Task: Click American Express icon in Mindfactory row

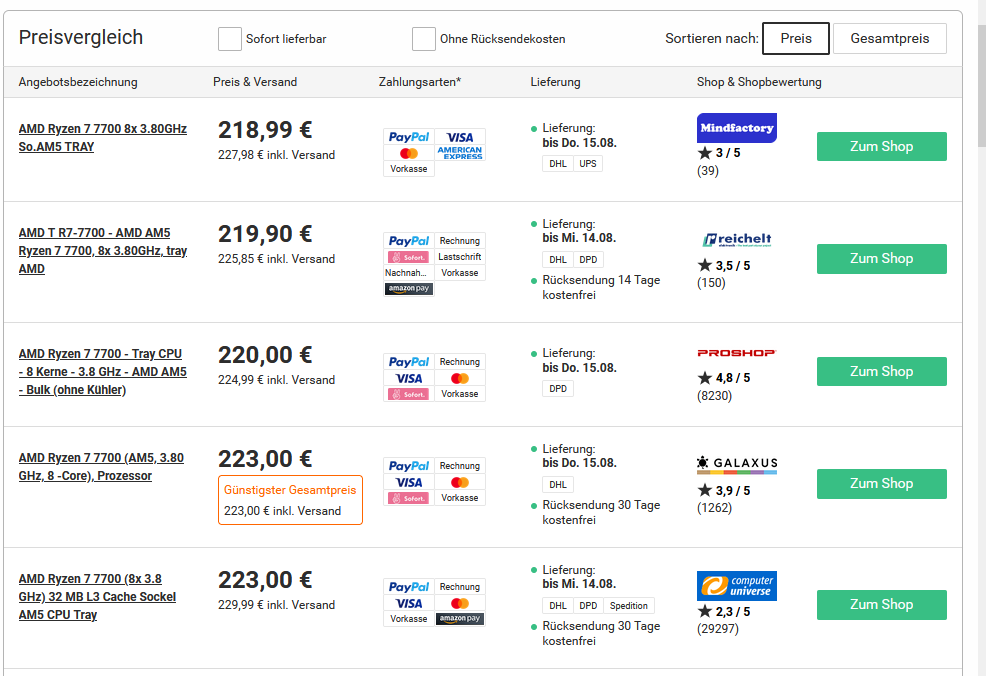Action: [x=460, y=153]
